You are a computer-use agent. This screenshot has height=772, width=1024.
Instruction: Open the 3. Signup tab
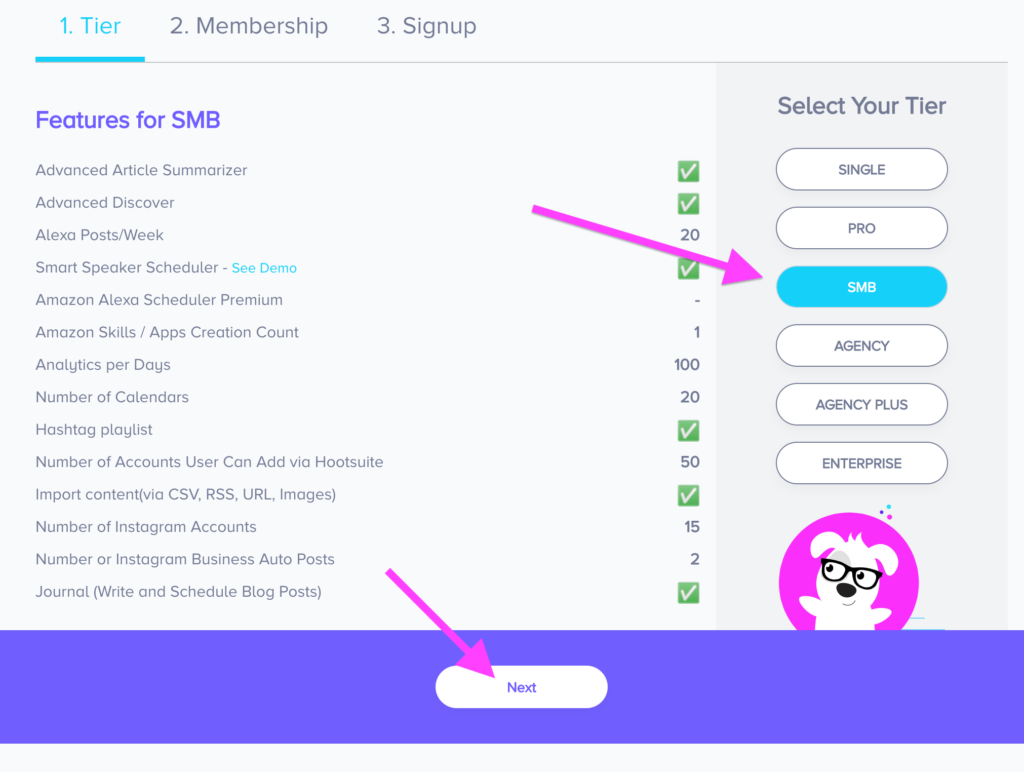pyautogui.click(x=426, y=26)
